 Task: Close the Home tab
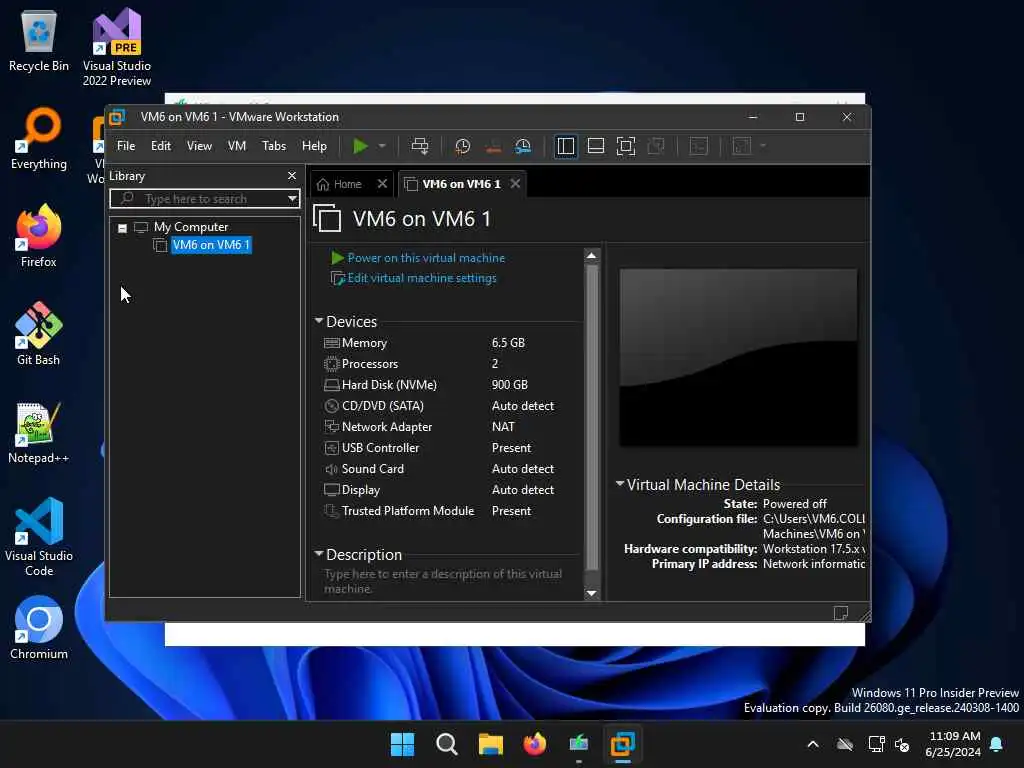(382, 184)
